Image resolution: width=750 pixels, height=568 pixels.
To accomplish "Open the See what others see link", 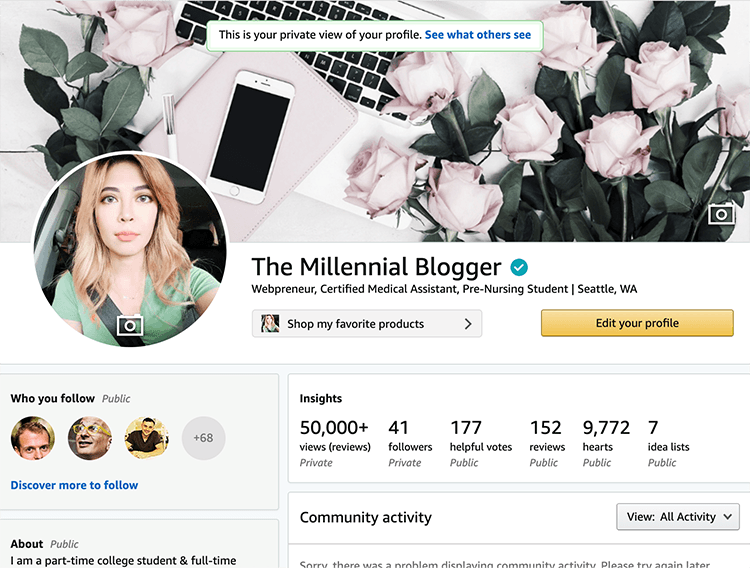I will point(478,35).
